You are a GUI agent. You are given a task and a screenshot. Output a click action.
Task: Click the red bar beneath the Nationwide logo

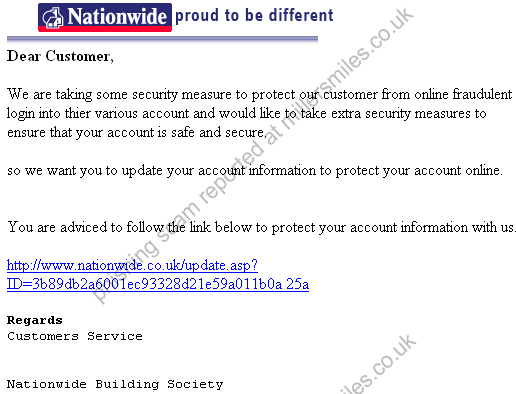(105, 29)
